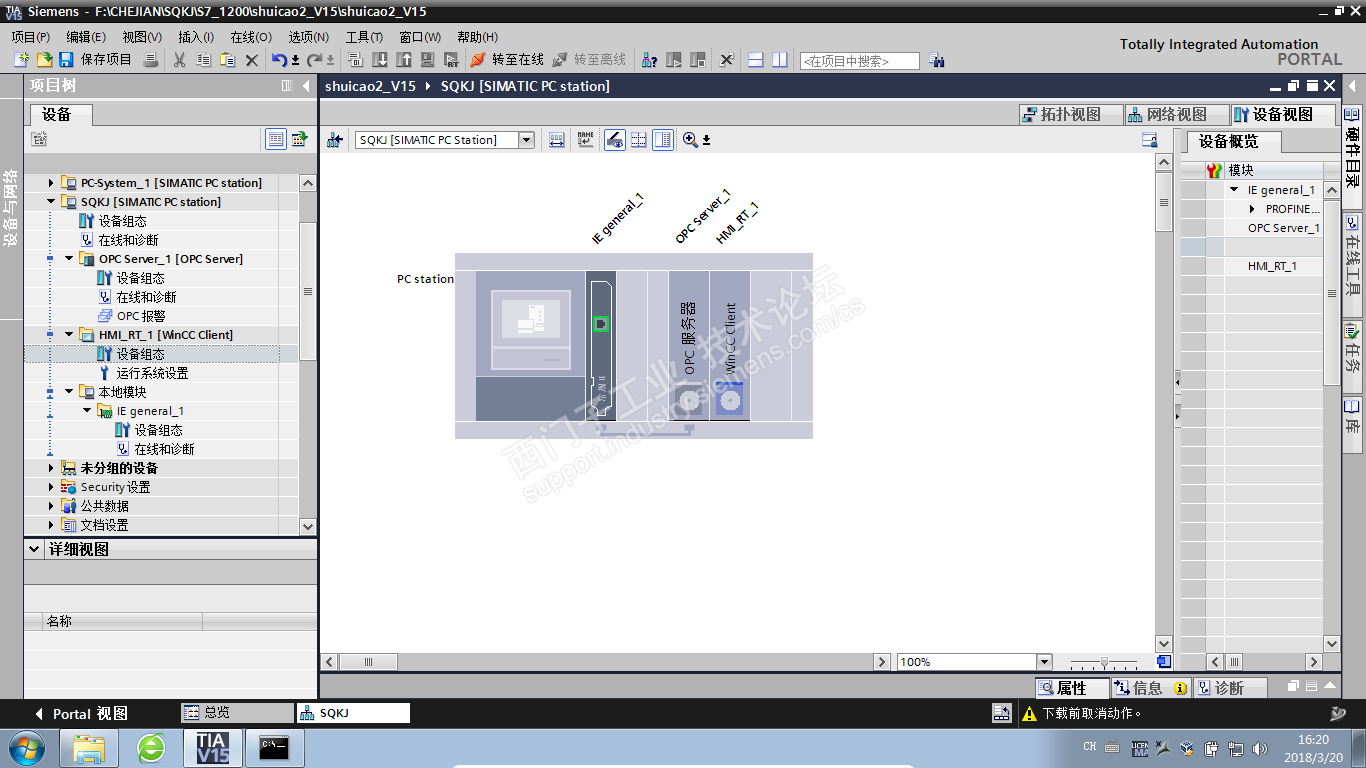
Task: Open the 信息 info tab
Action: [1150, 688]
